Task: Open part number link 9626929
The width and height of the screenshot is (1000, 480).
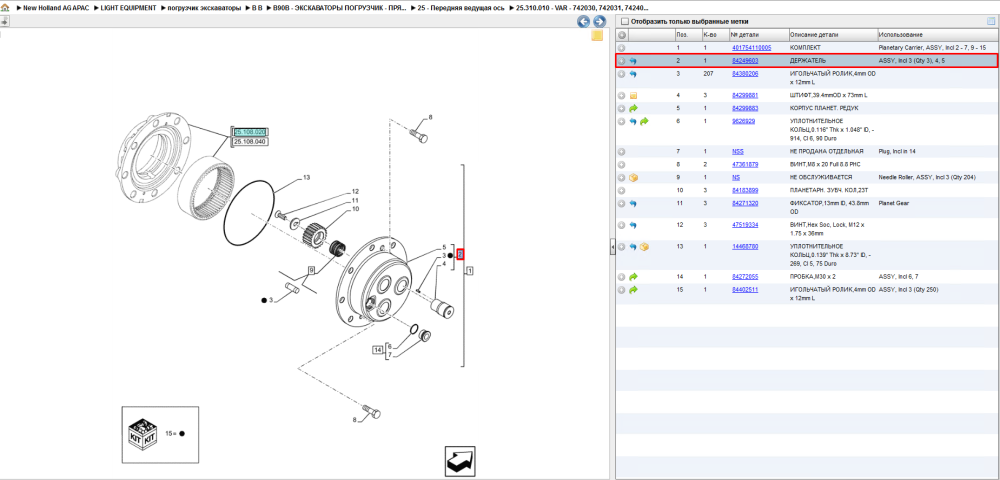Action: (x=743, y=121)
